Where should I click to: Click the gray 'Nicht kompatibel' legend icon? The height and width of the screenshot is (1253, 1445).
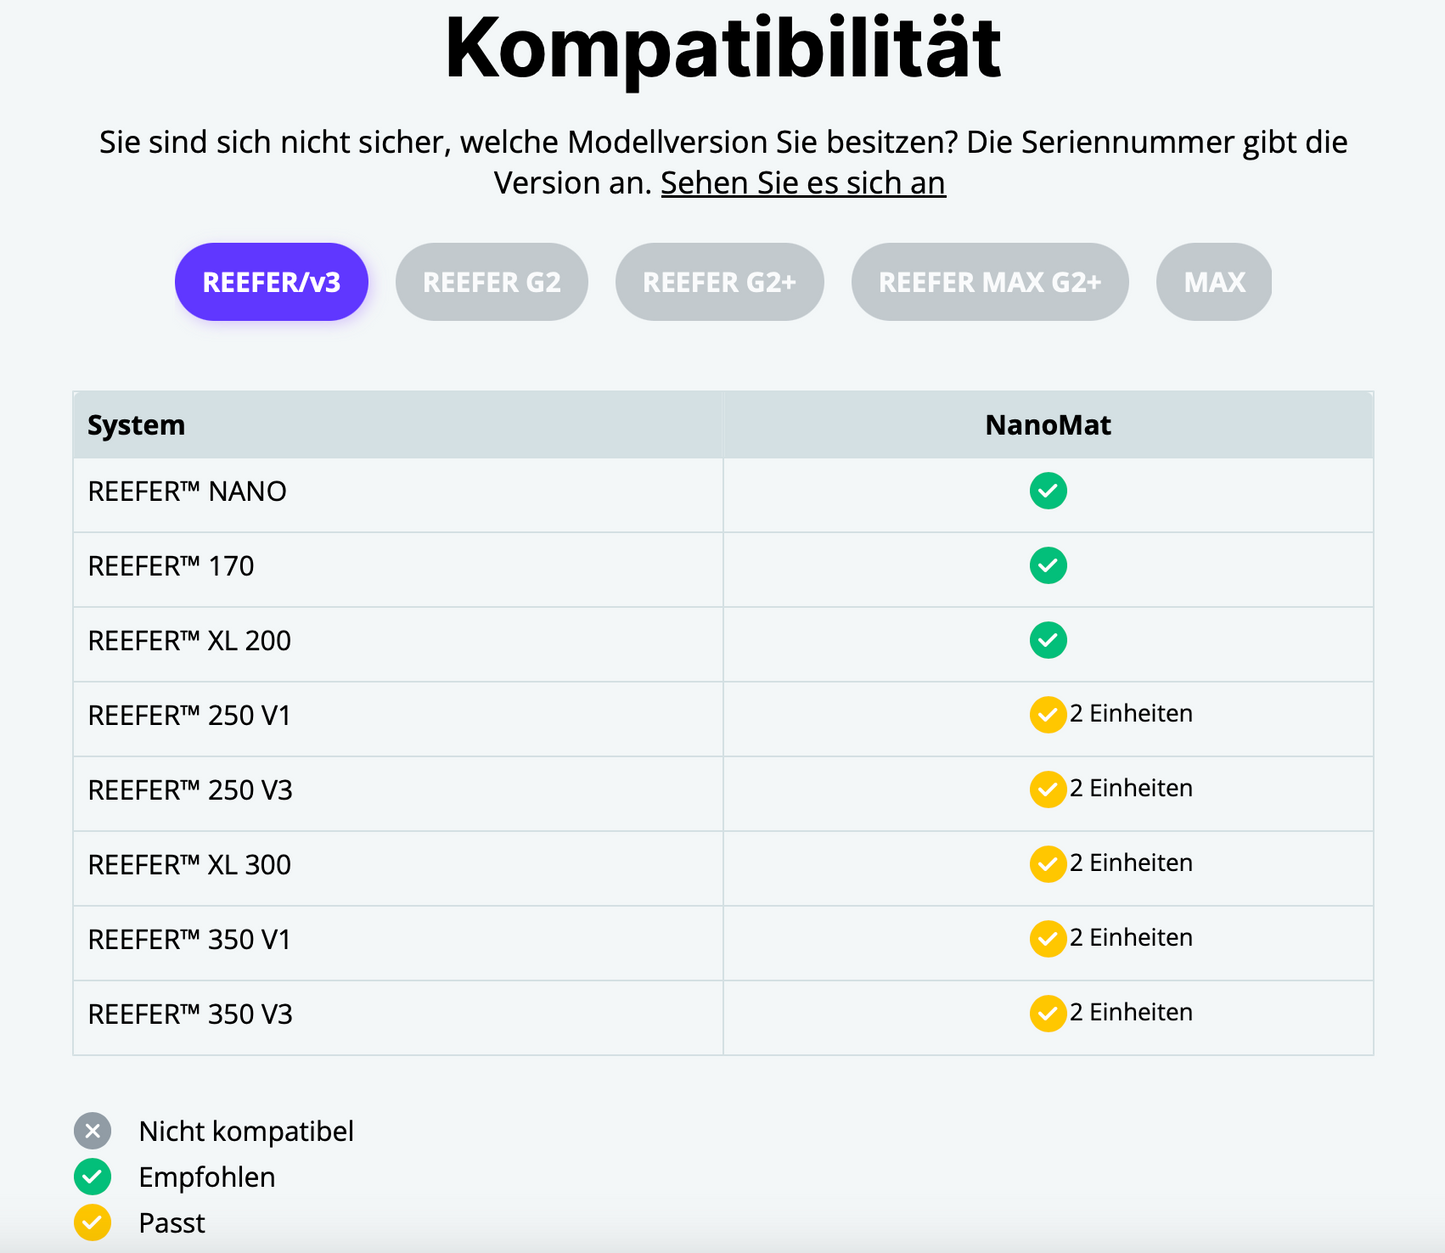point(92,1131)
